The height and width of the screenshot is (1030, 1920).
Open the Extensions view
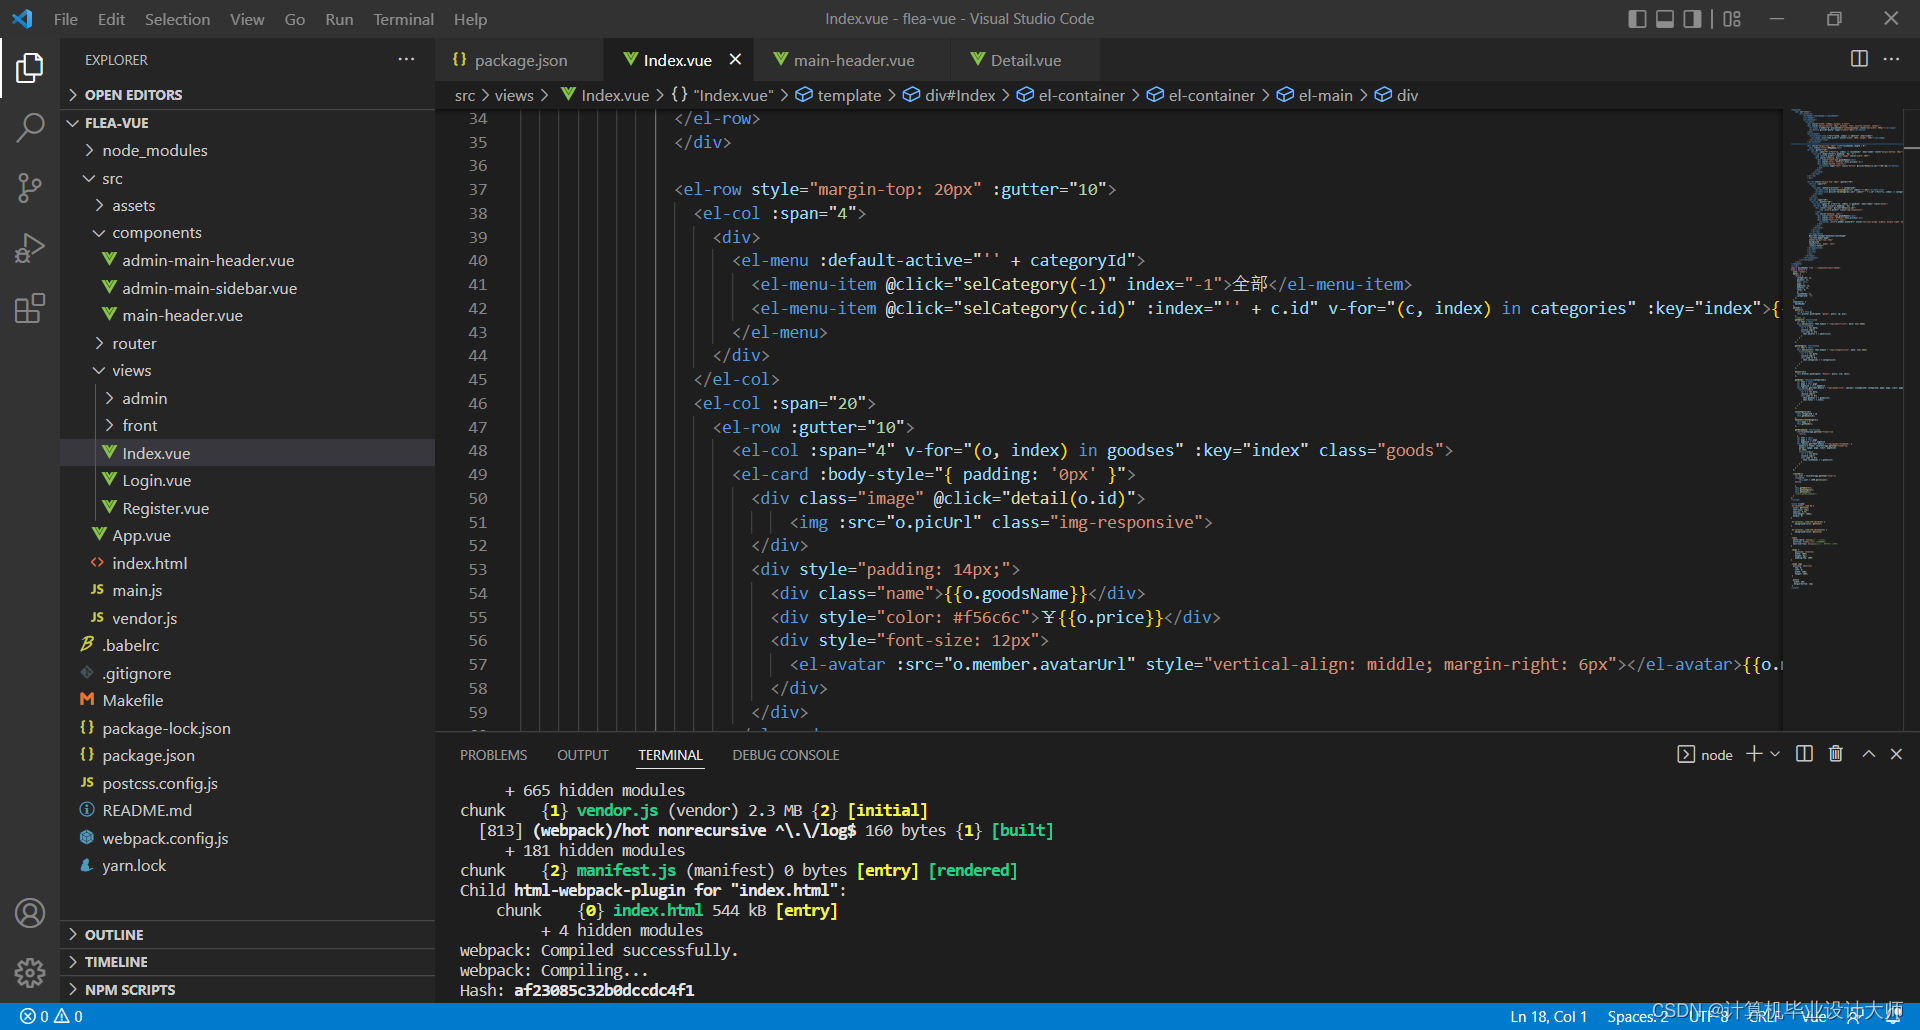[30, 308]
